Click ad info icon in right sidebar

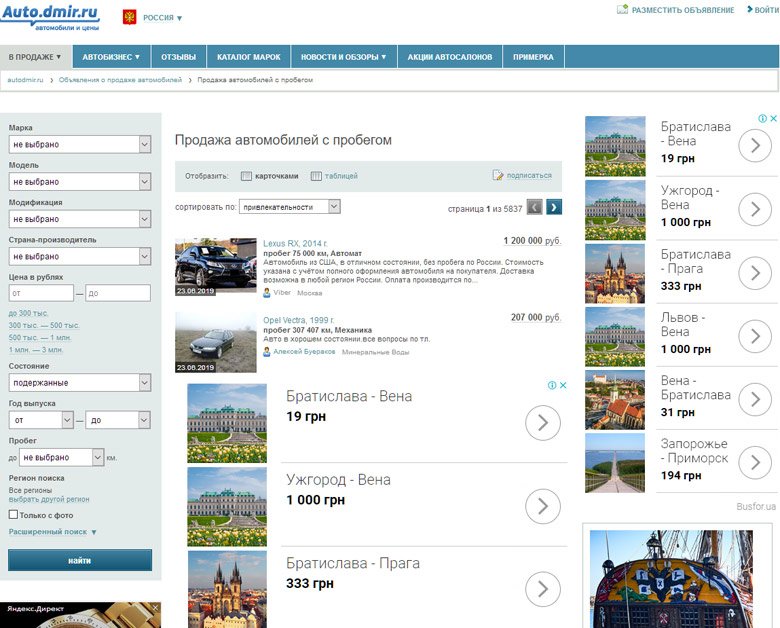coord(762,118)
